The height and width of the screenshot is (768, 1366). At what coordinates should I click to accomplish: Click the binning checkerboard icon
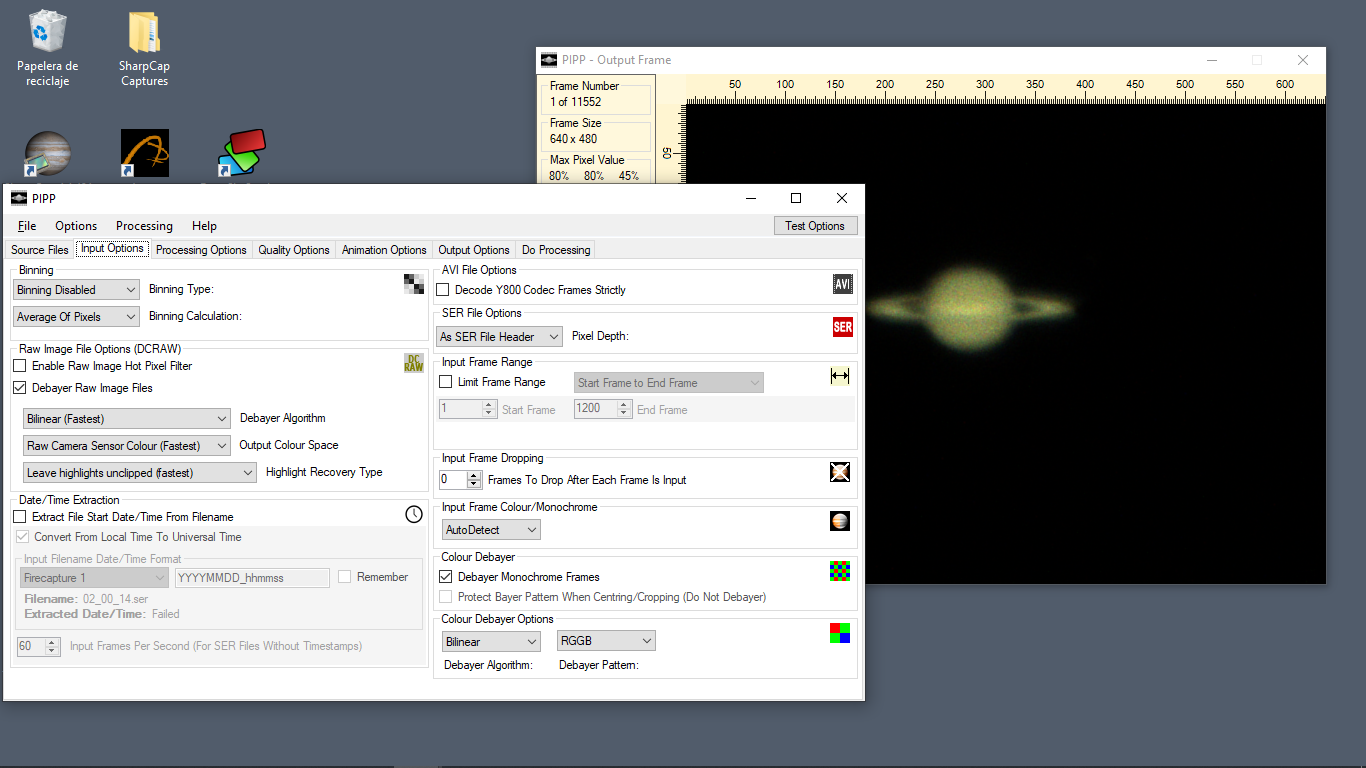tap(413, 284)
